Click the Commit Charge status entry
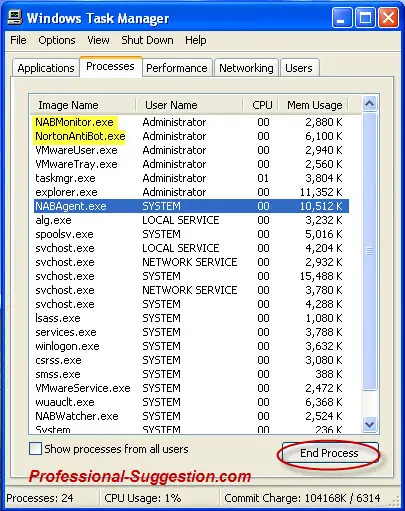The width and height of the screenshot is (405, 511). (x=302, y=498)
